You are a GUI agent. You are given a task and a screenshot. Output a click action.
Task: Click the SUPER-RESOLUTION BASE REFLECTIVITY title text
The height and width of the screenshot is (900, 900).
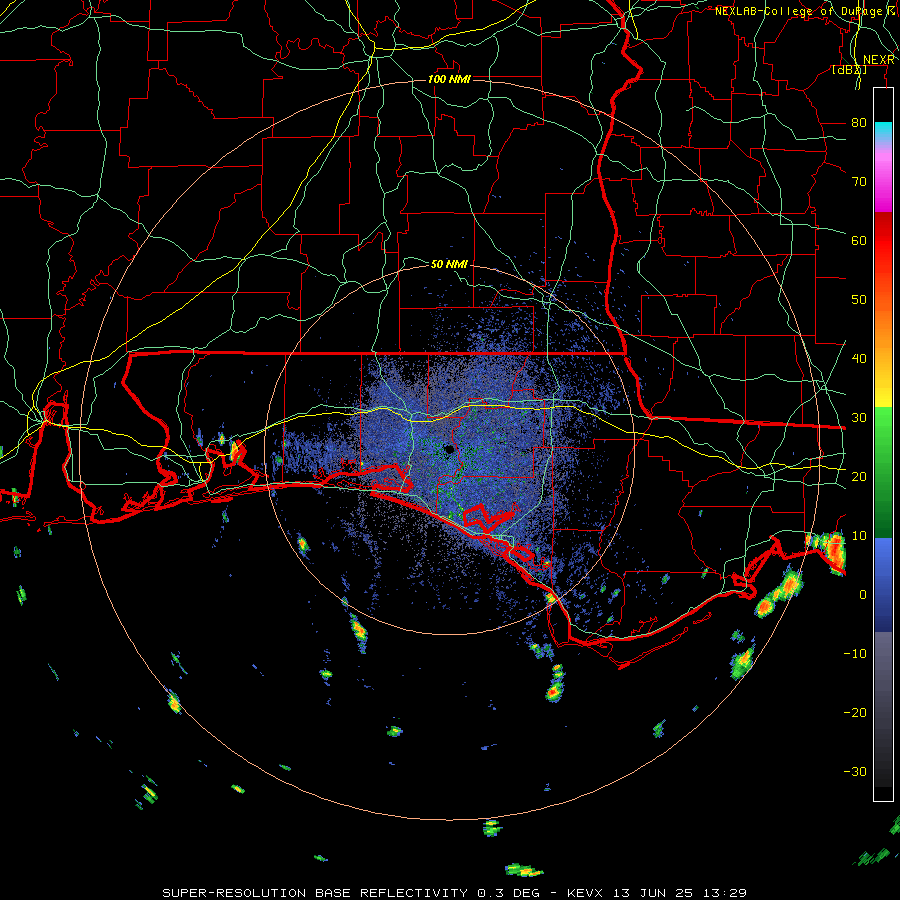point(315,893)
